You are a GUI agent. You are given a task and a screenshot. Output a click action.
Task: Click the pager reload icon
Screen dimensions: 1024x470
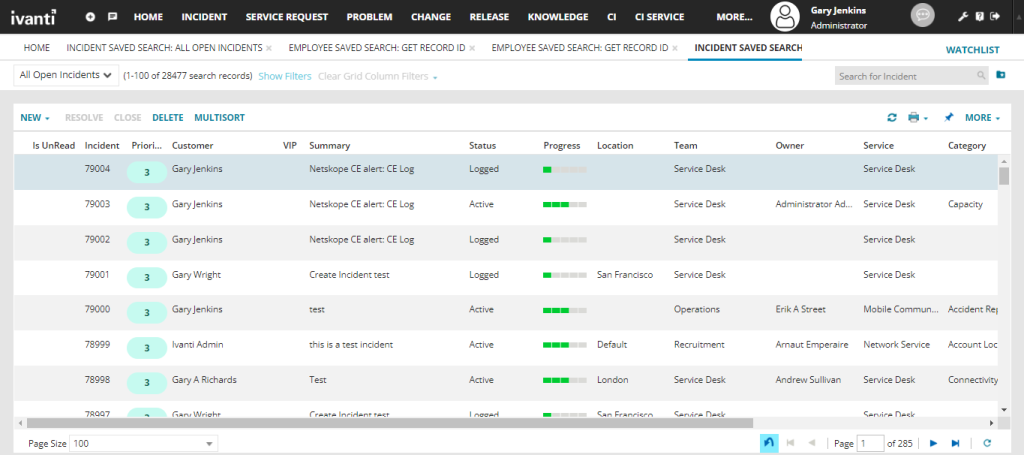(x=987, y=443)
